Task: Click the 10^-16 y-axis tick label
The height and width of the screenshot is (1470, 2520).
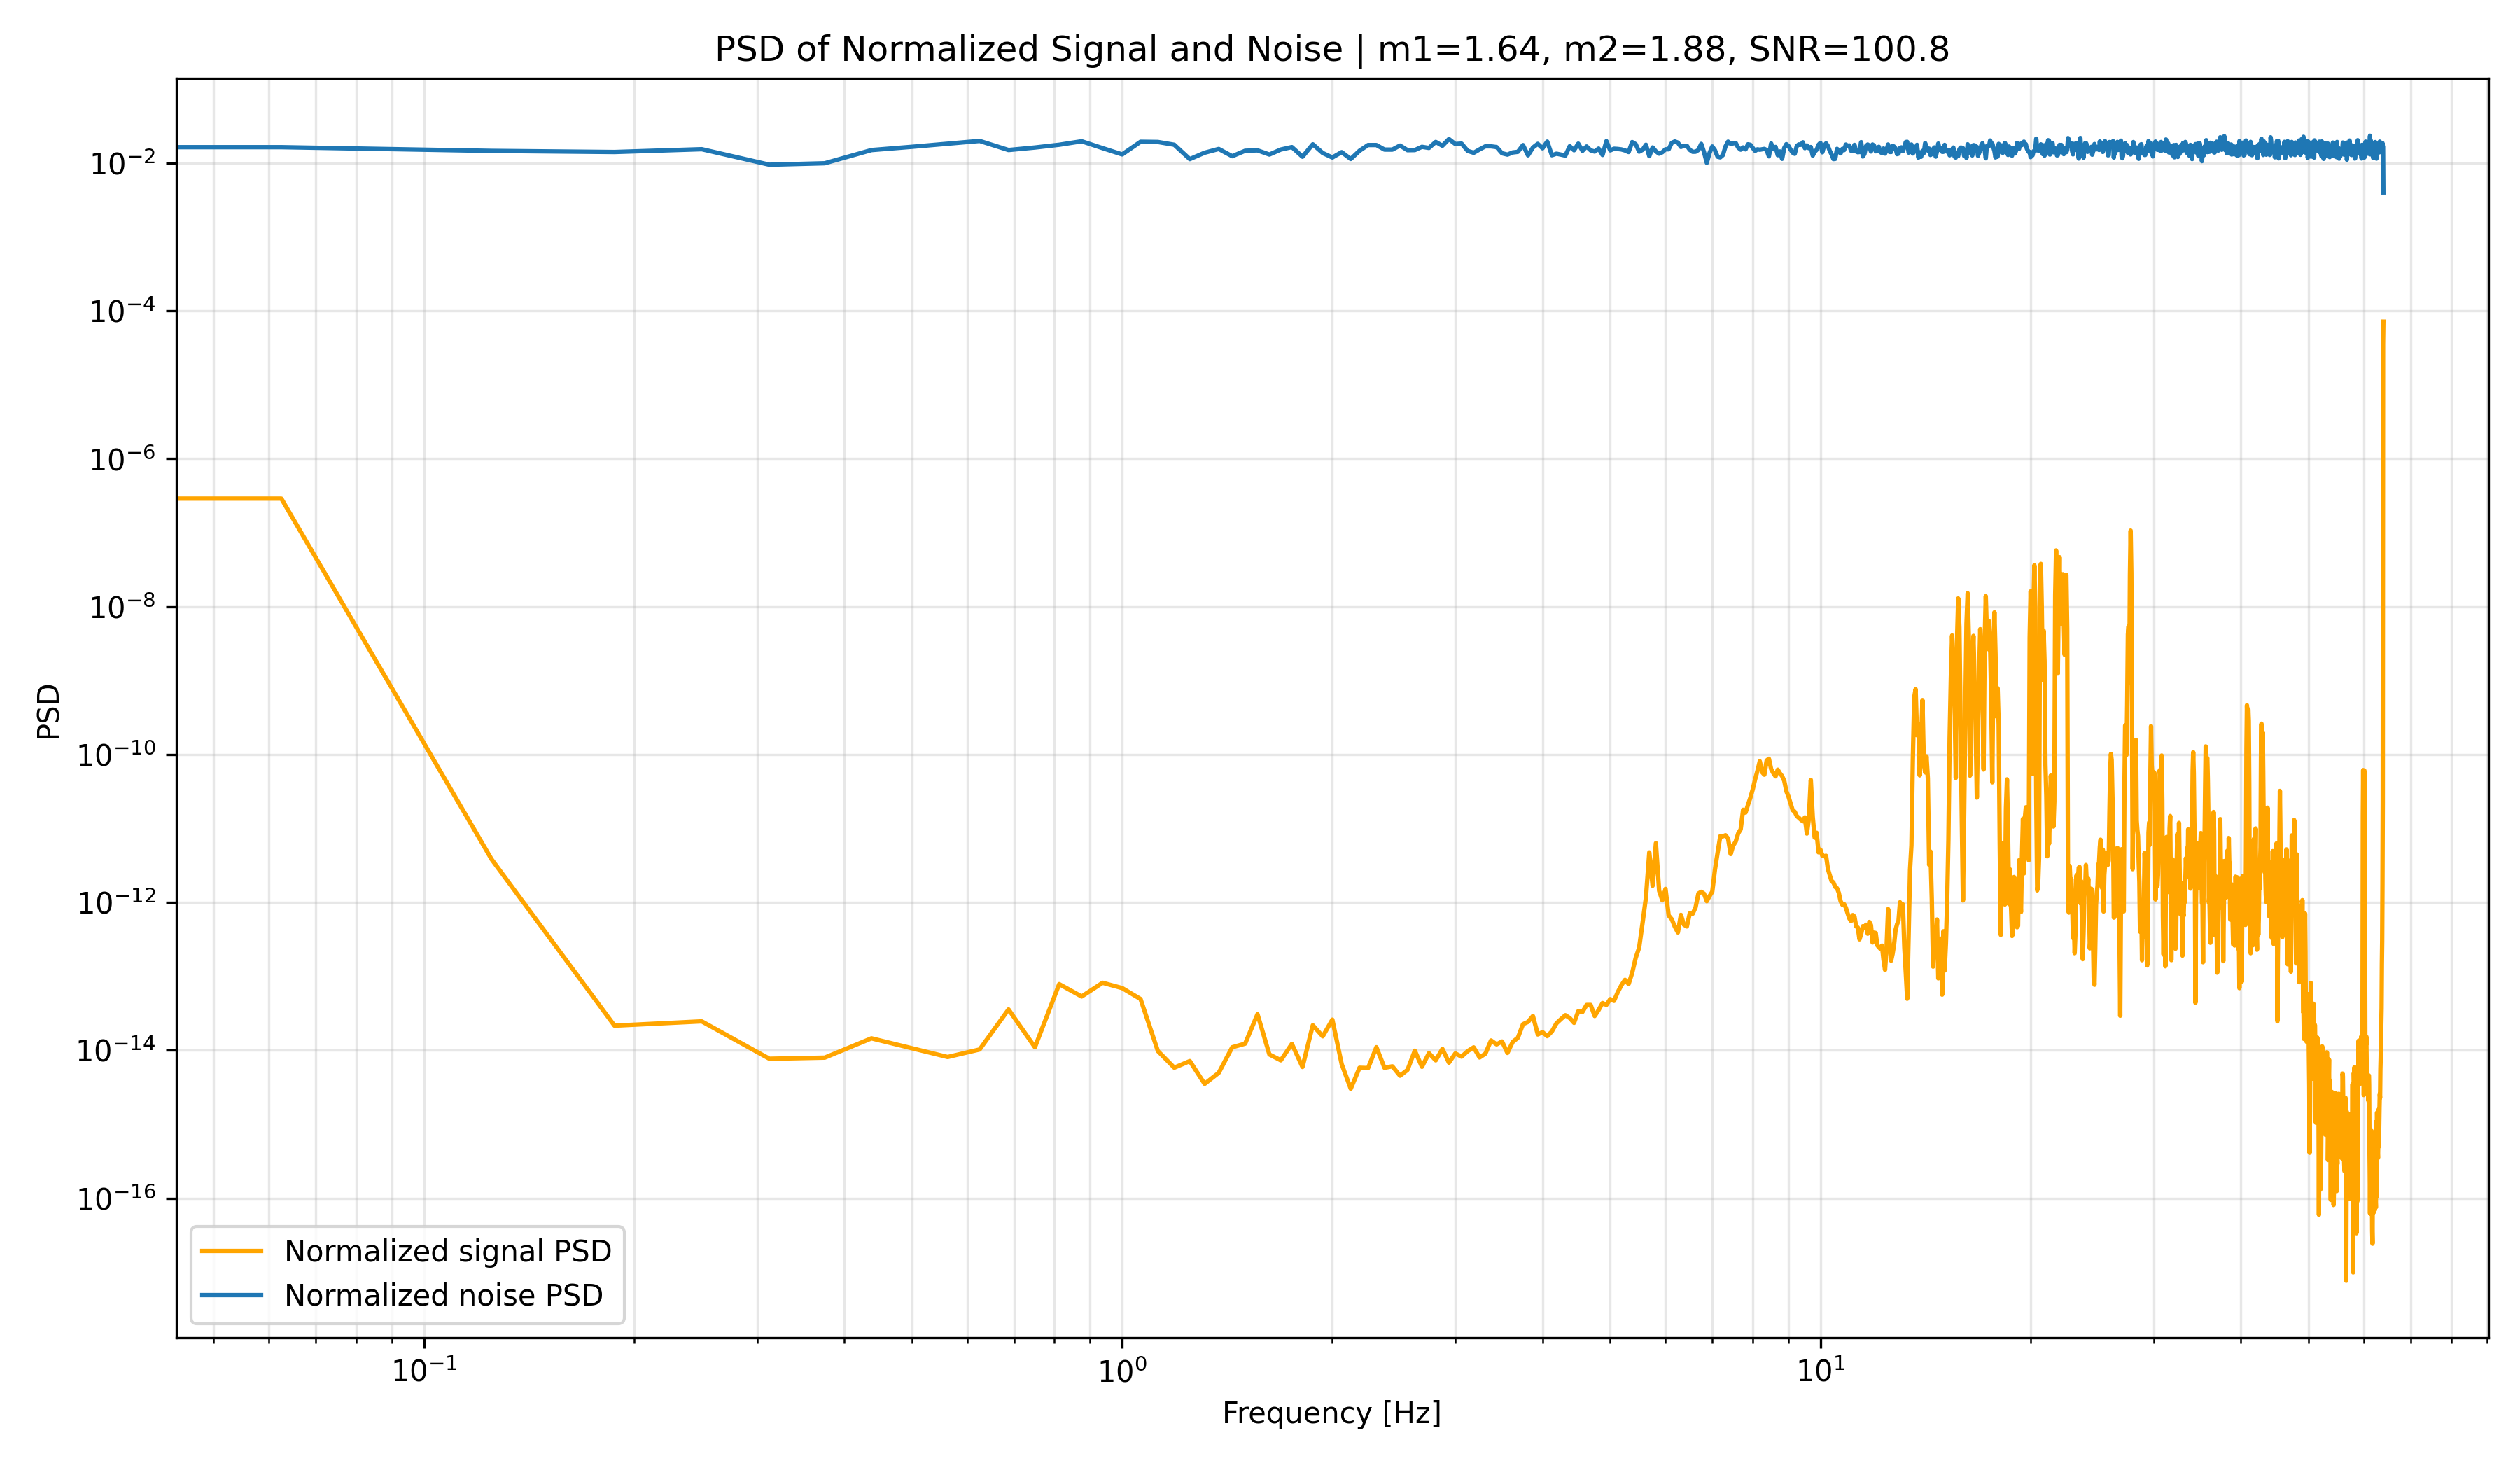Action: (113, 1198)
